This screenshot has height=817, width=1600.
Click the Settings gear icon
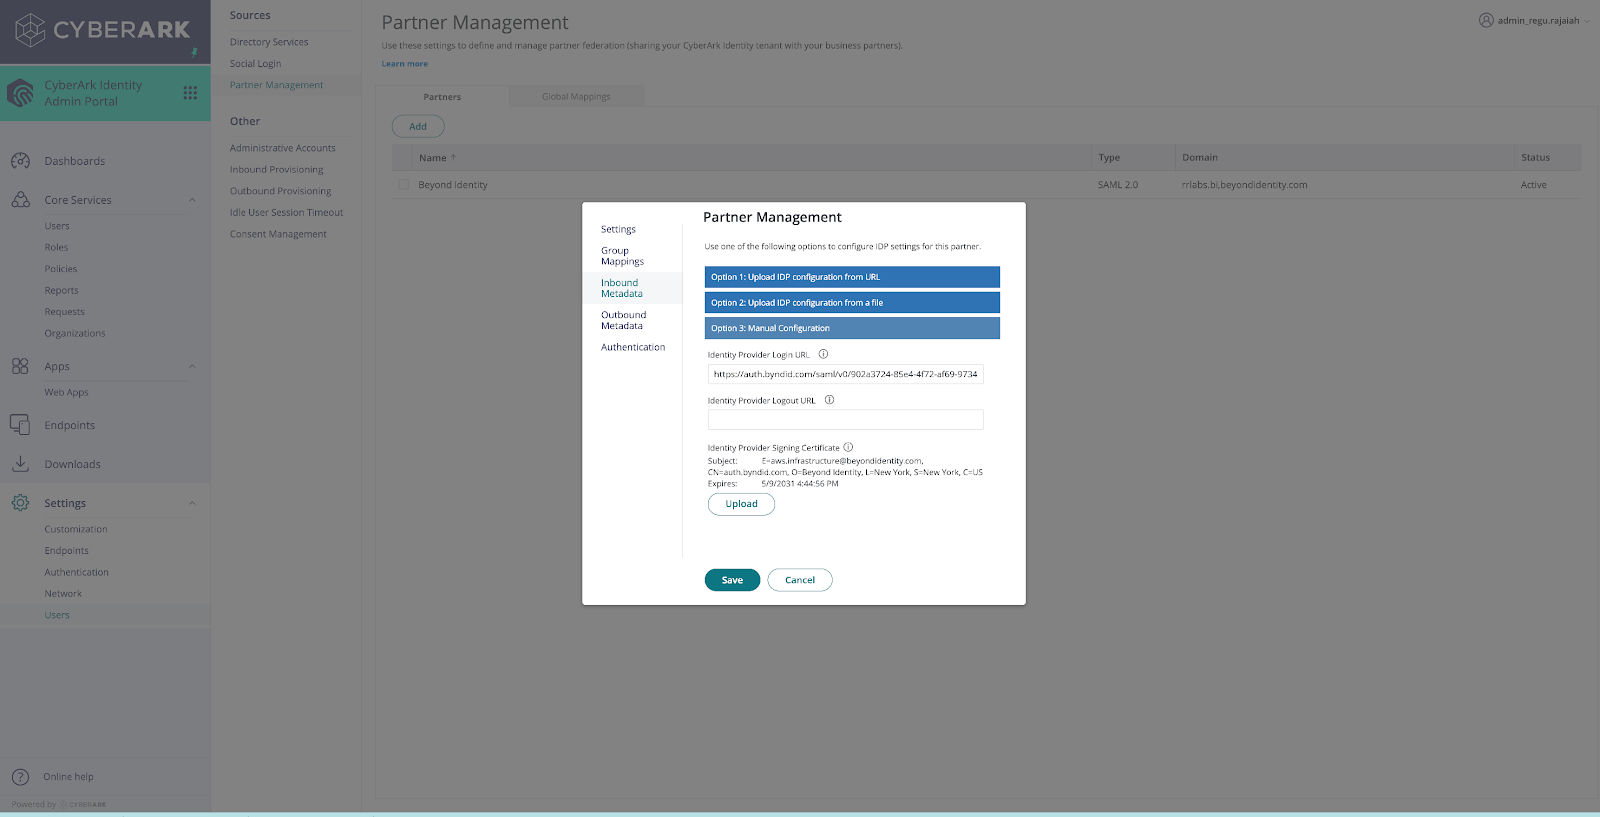[20, 503]
